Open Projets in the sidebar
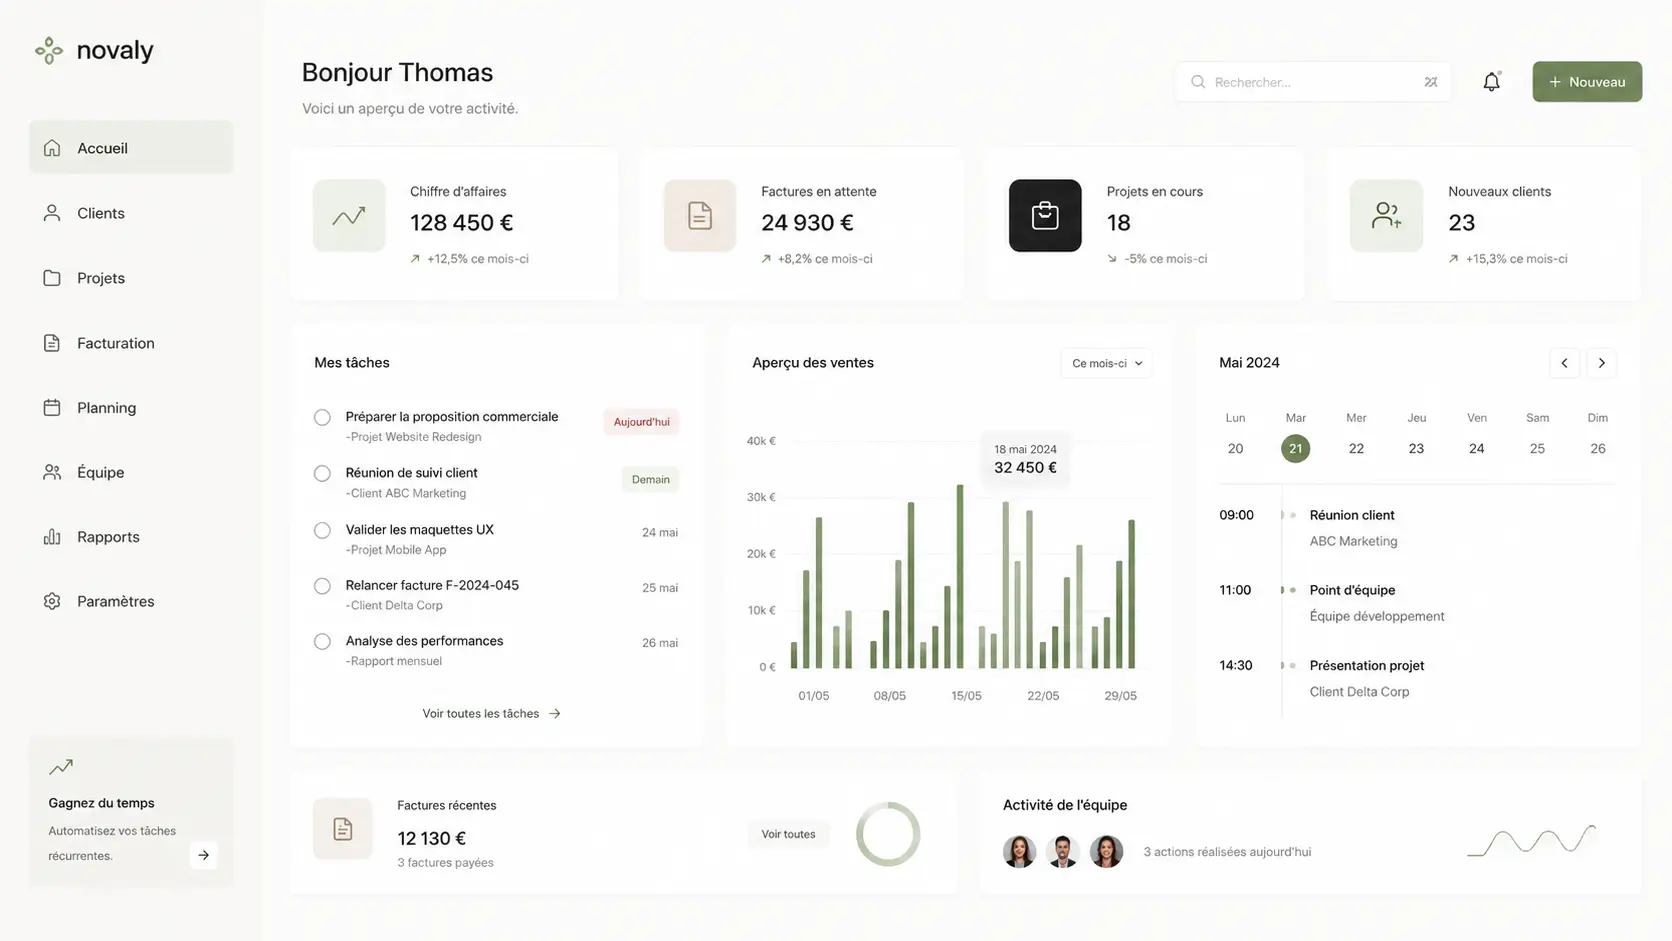 131,278
